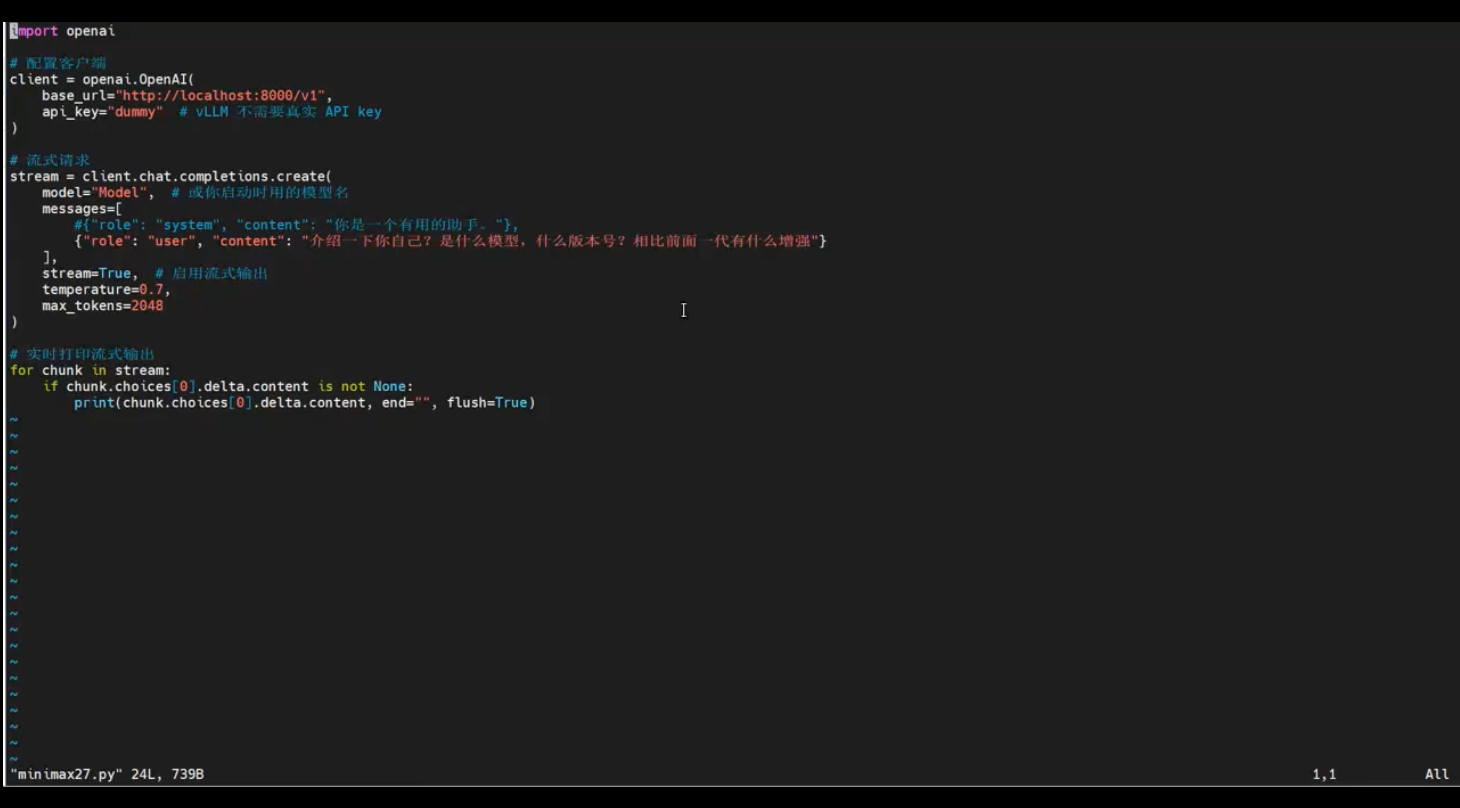Click the 1,1 cursor position indicator
1460x808 pixels.
pyautogui.click(x=1324, y=774)
